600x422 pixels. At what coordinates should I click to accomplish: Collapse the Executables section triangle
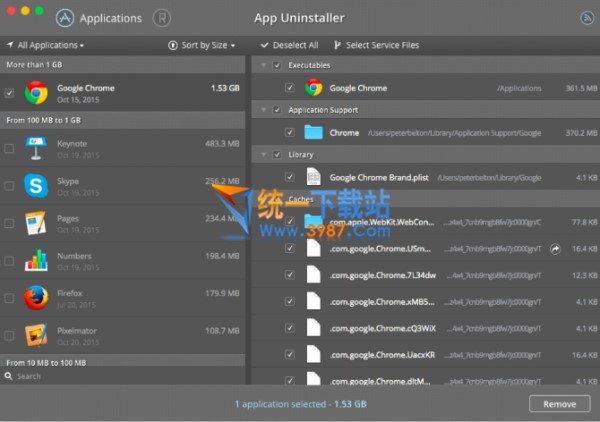pyautogui.click(x=263, y=65)
